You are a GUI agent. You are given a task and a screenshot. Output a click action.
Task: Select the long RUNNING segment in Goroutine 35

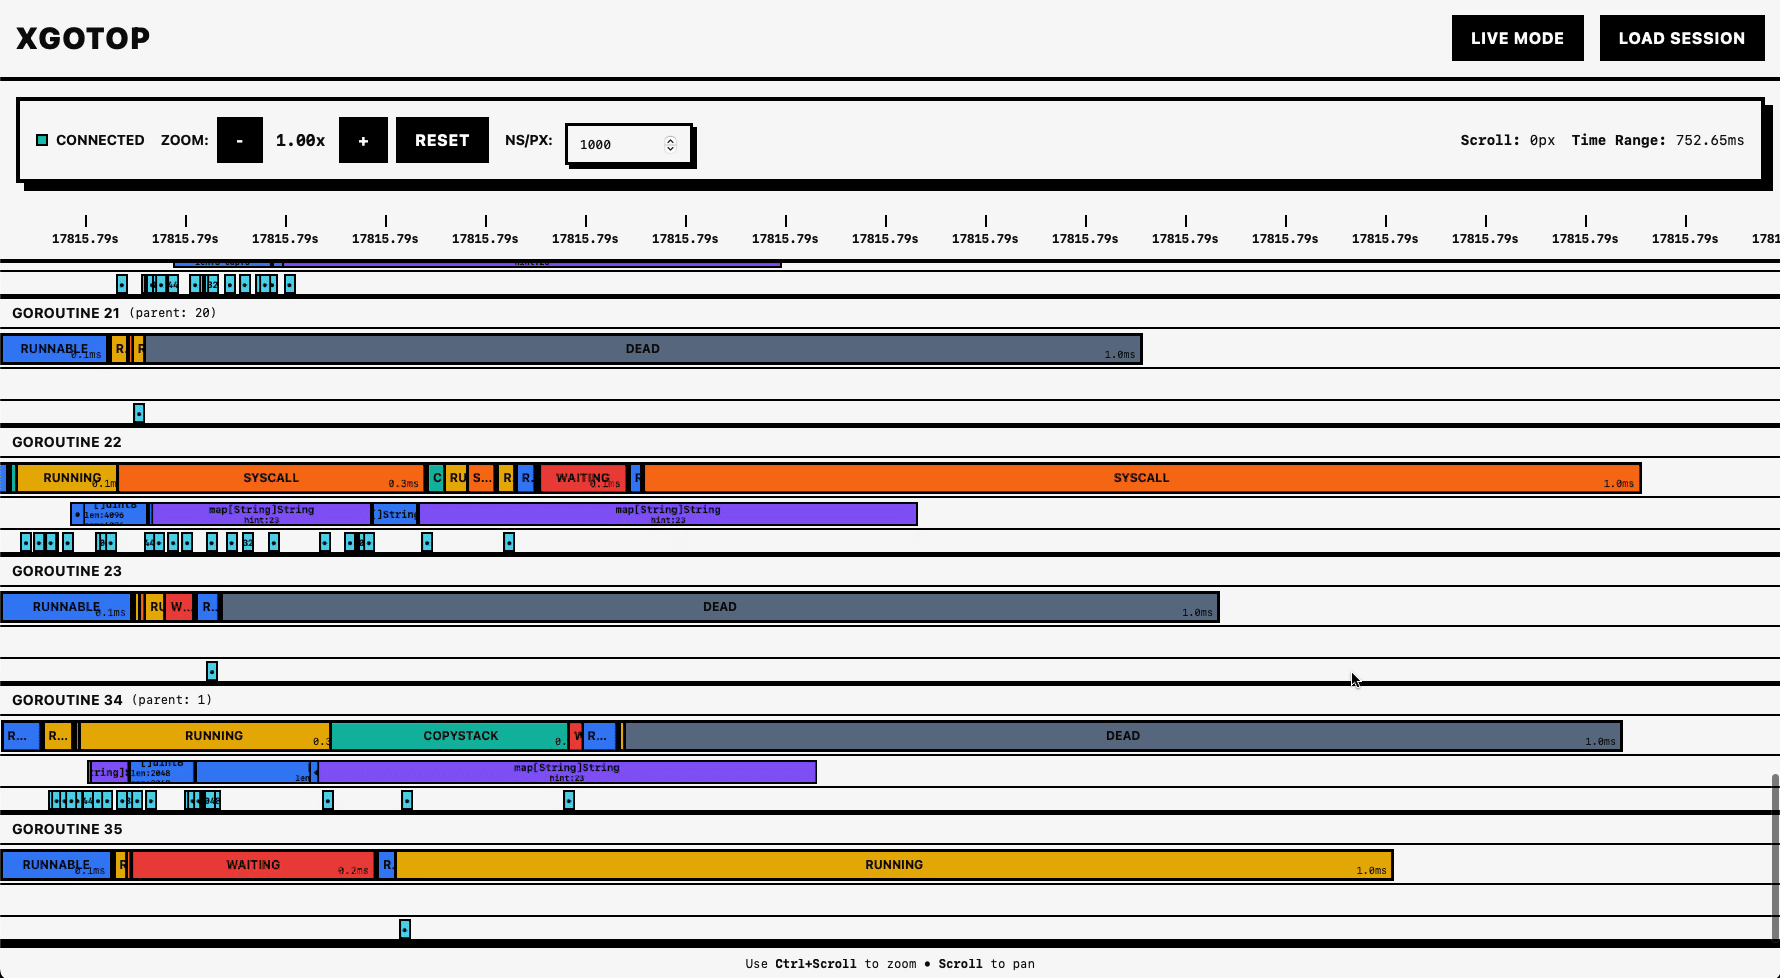click(x=894, y=865)
